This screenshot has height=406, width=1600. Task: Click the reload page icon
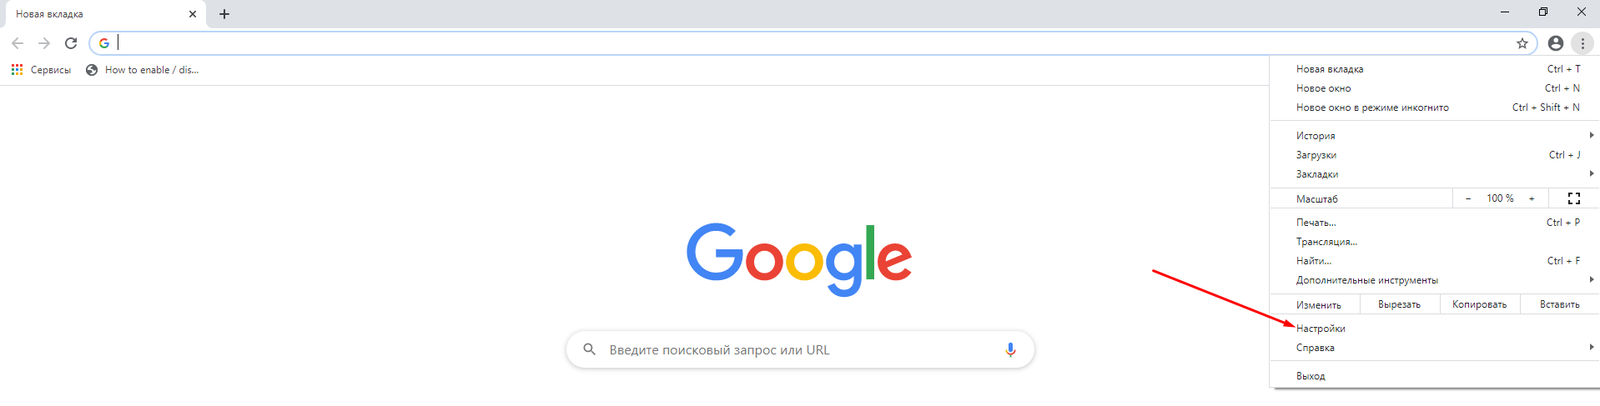pyautogui.click(x=71, y=43)
